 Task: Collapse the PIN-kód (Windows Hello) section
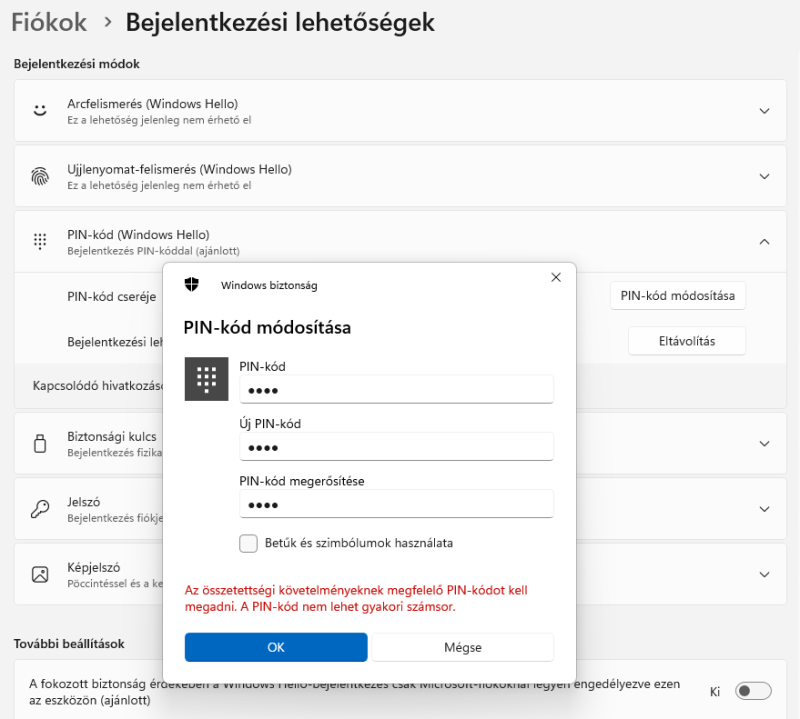tap(765, 242)
